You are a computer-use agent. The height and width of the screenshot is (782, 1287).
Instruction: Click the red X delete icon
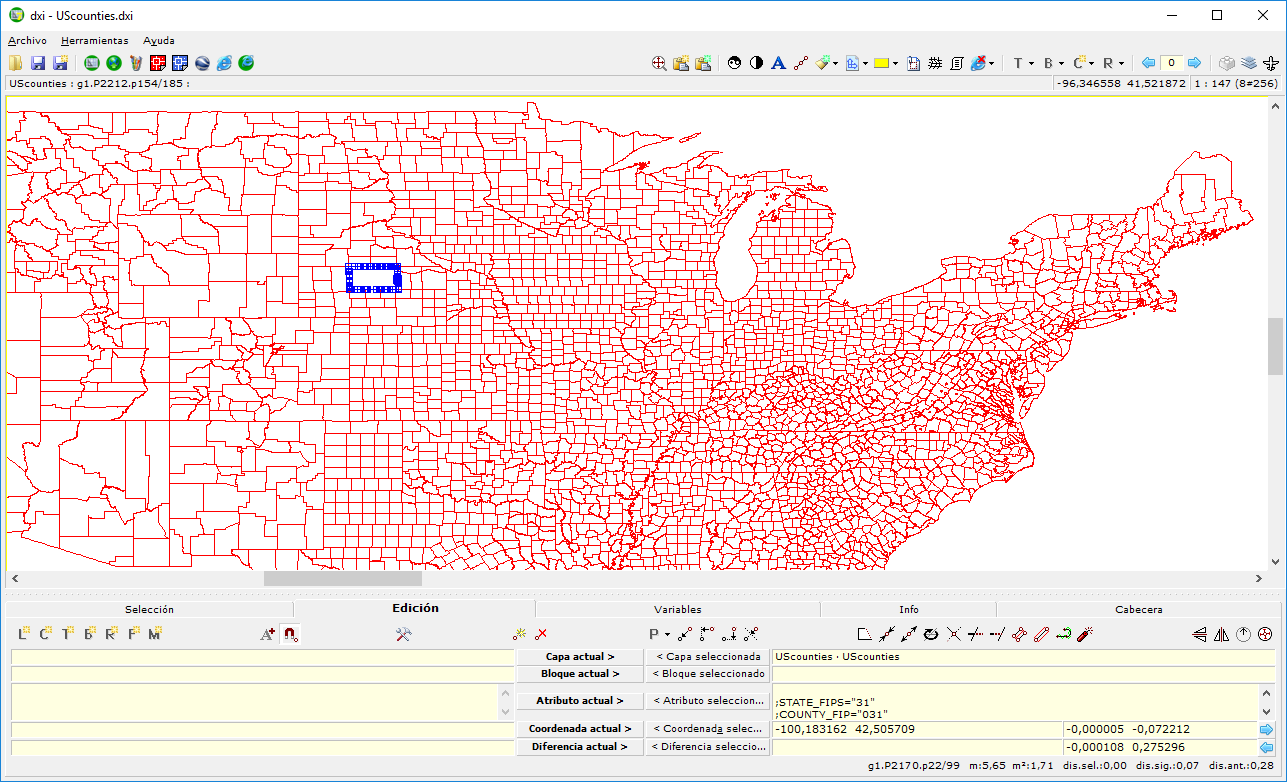click(x=541, y=634)
